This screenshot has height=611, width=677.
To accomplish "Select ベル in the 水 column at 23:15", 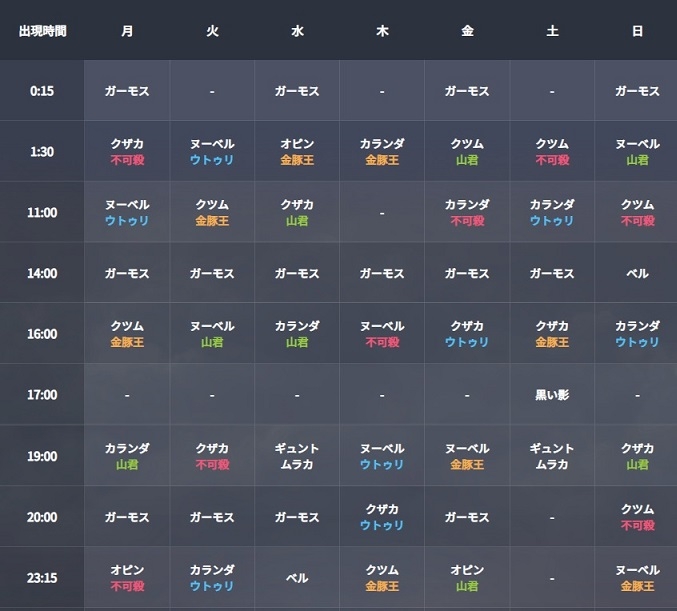I will coord(297,578).
